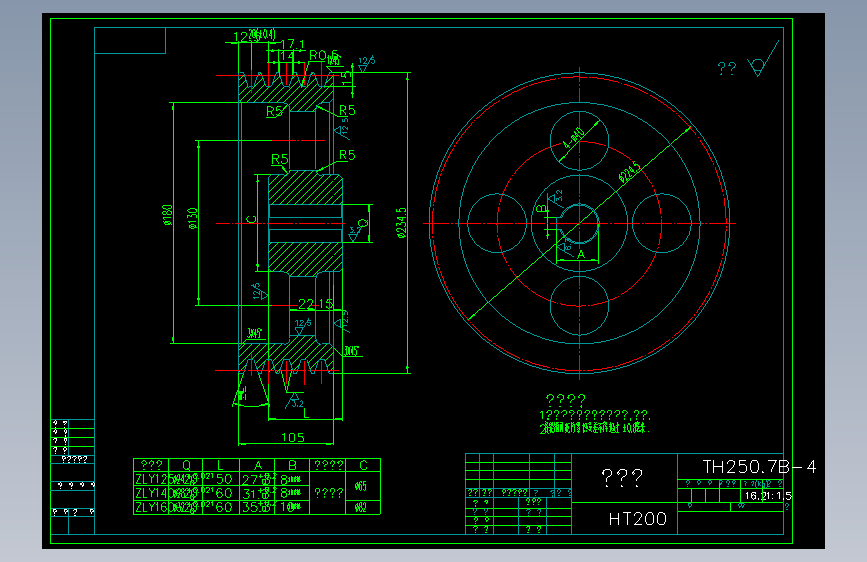Select the HT200 material label
This screenshot has height=562, width=867.
coord(638,519)
